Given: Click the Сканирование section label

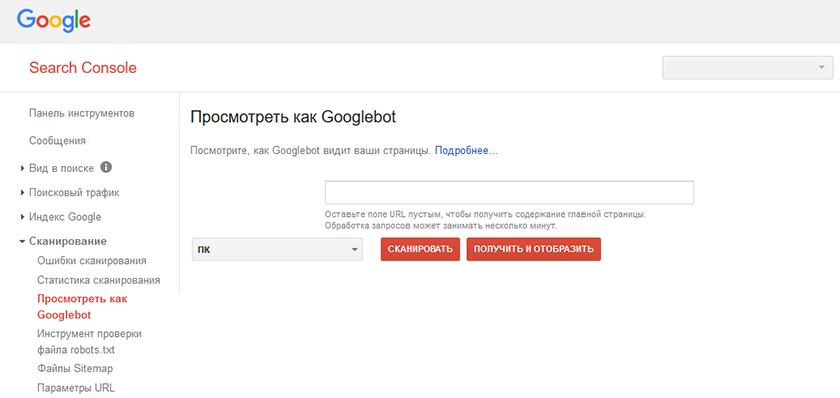Looking at the screenshot, I should pos(68,242).
